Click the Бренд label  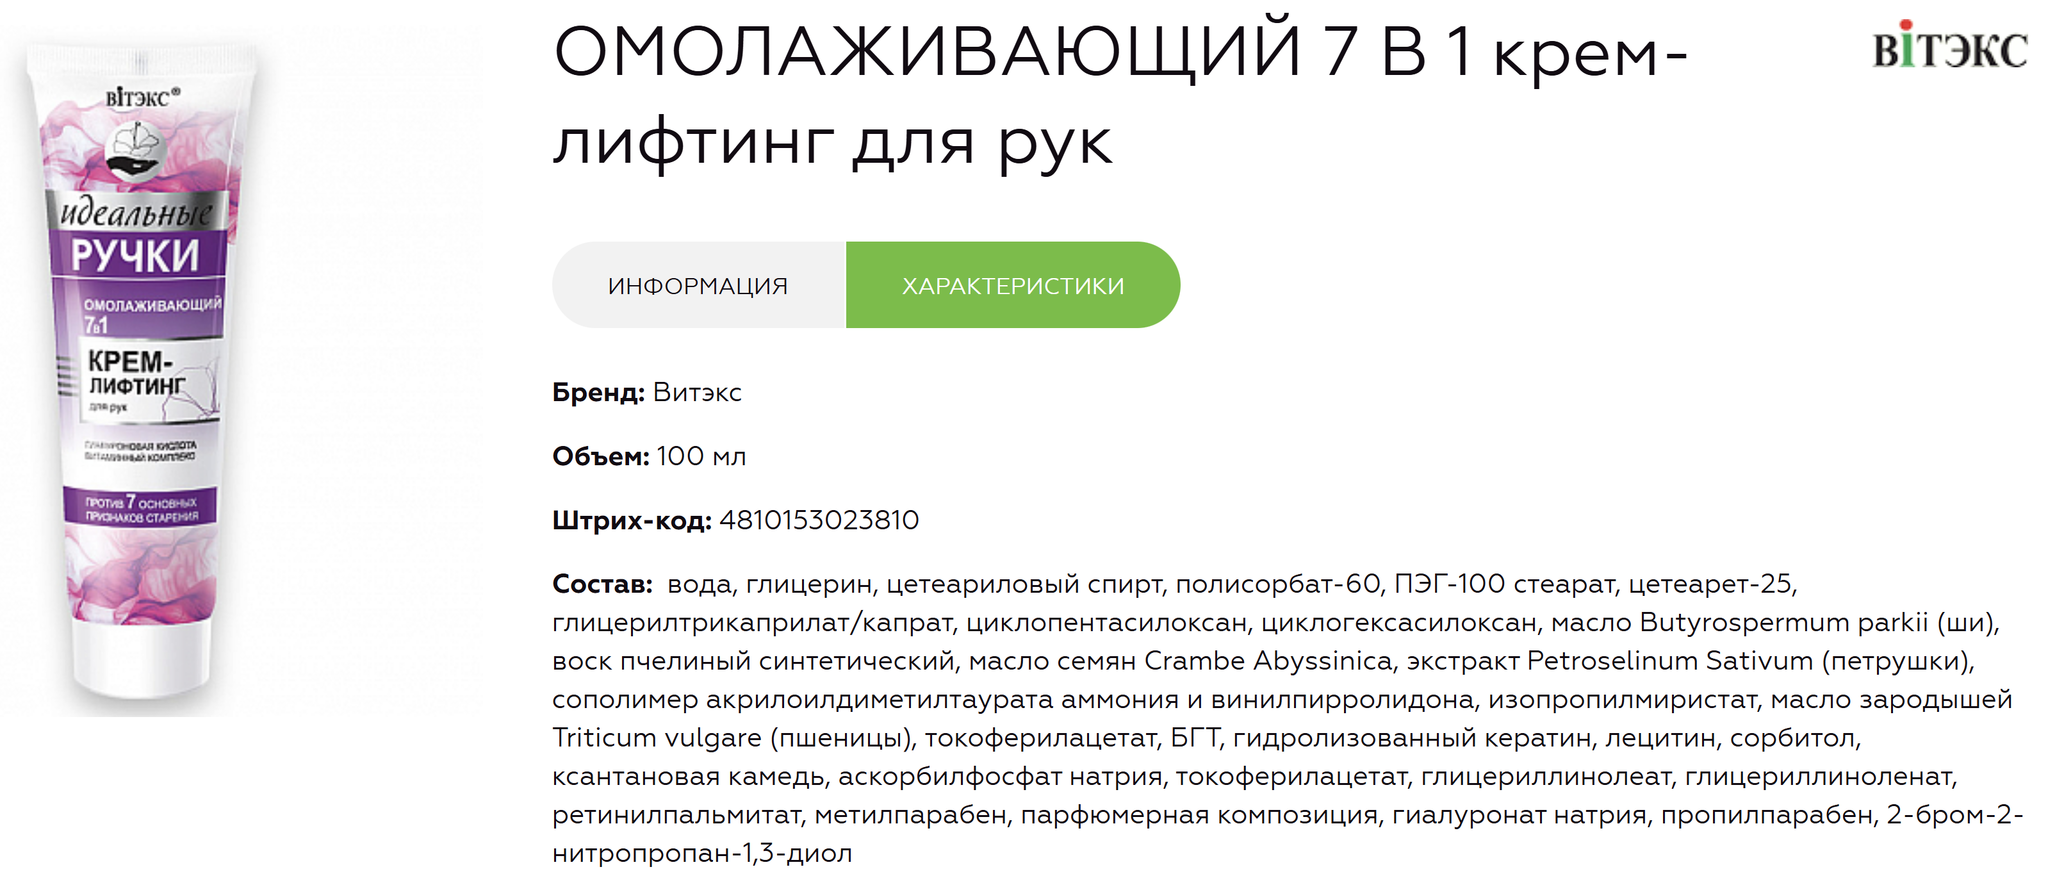(598, 393)
